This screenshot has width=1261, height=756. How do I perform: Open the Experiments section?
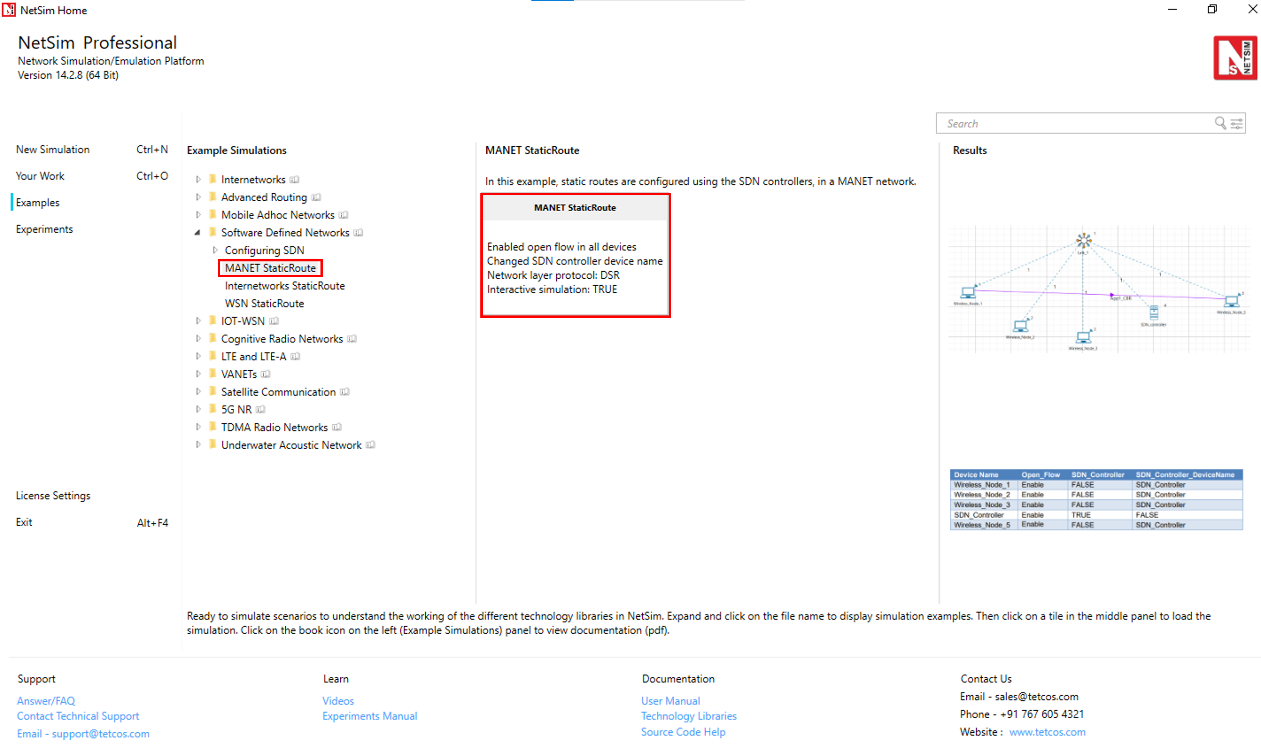tap(44, 229)
